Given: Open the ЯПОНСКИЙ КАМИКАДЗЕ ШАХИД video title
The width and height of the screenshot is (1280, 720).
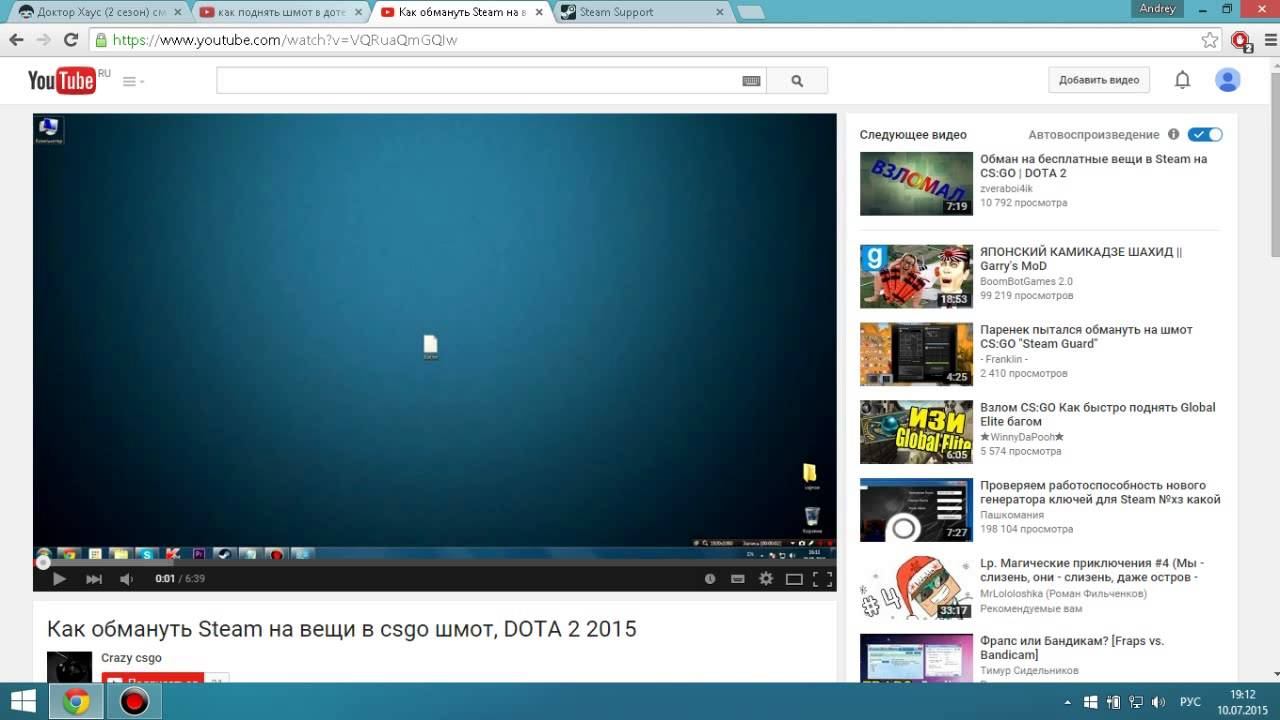Looking at the screenshot, I should (1081, 259).
